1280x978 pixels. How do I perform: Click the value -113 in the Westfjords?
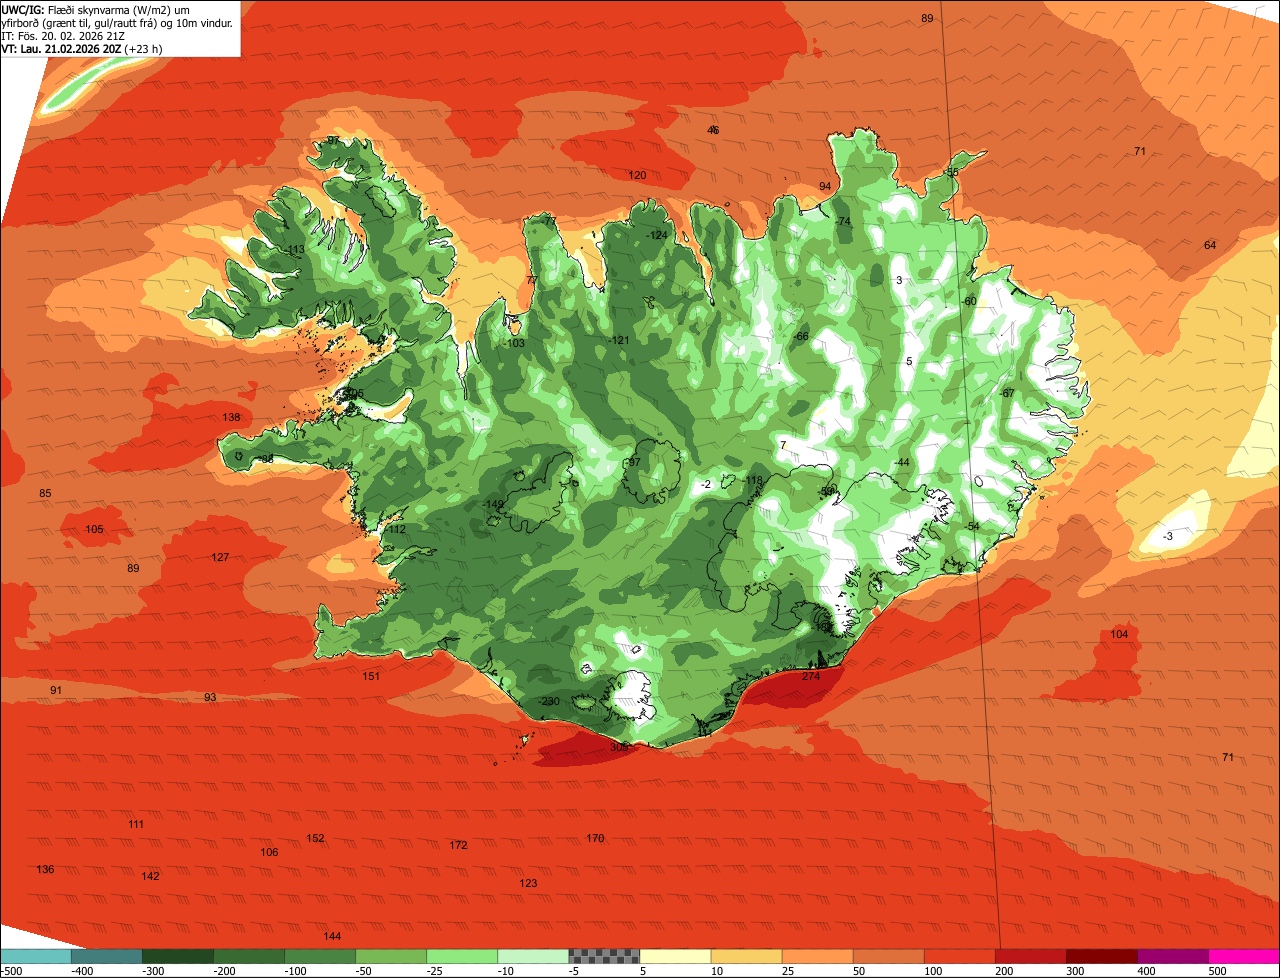tap(294, 250)
